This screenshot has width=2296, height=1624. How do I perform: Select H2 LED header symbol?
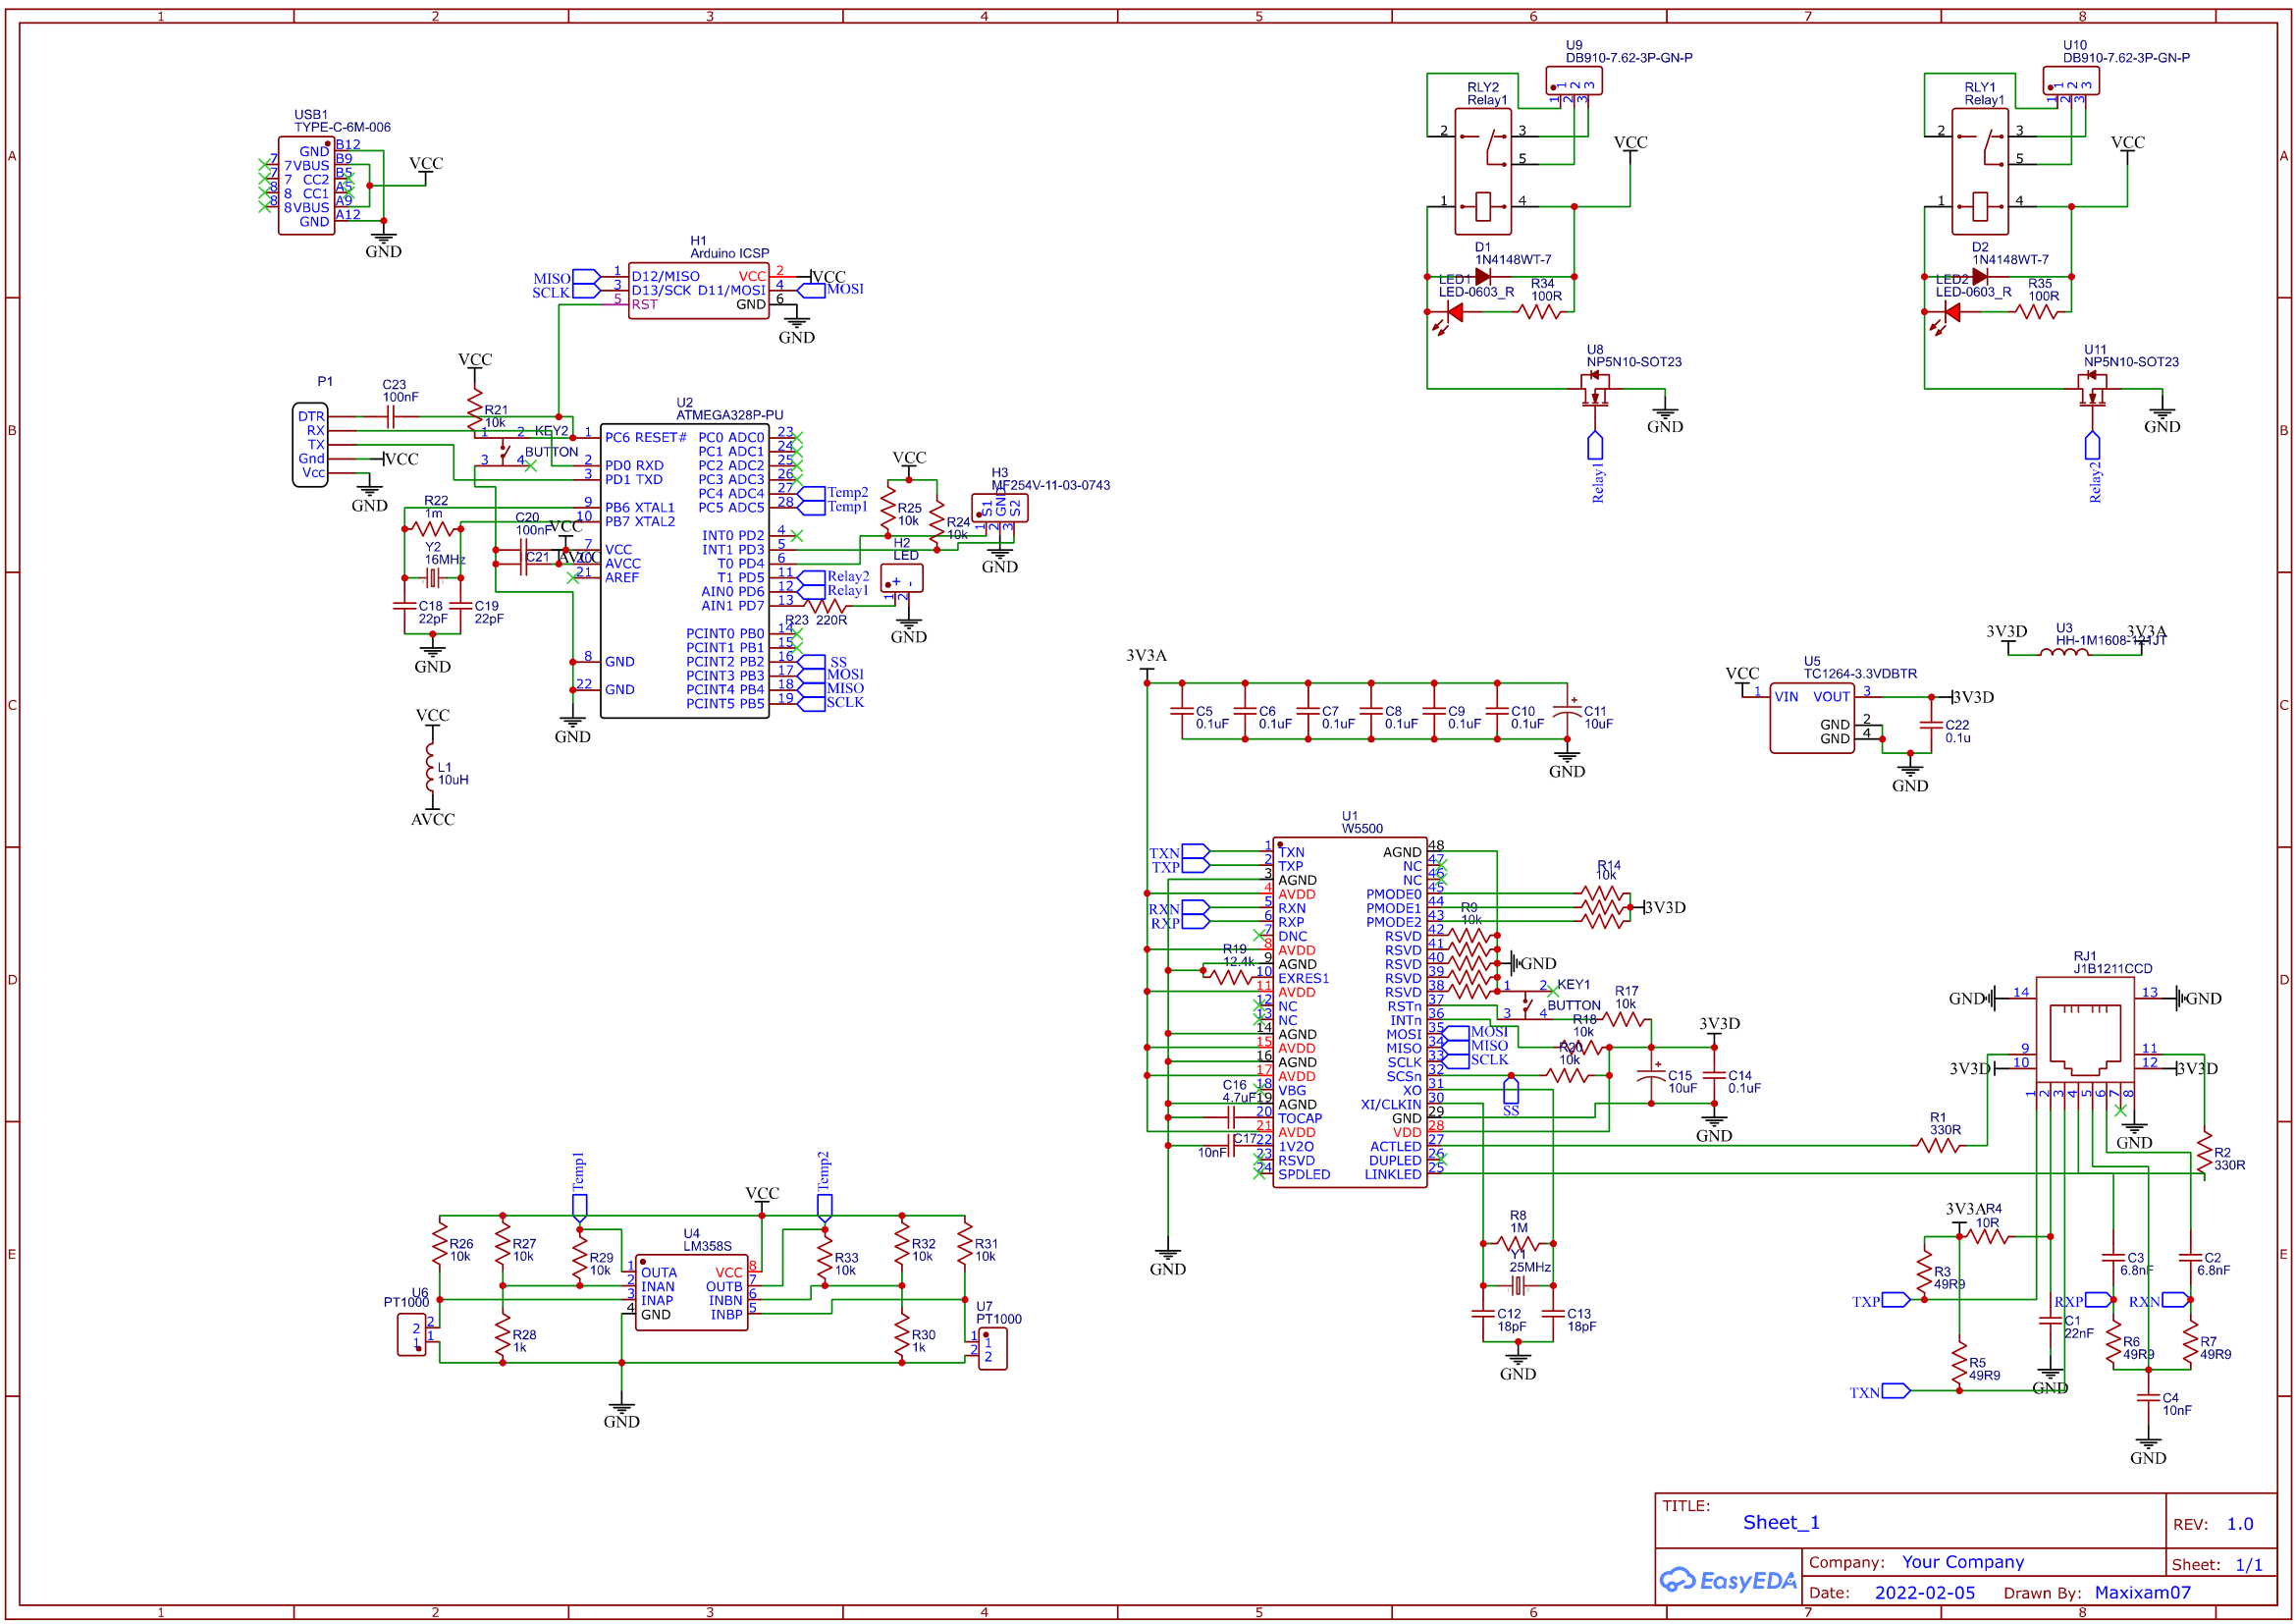point(901,579)
